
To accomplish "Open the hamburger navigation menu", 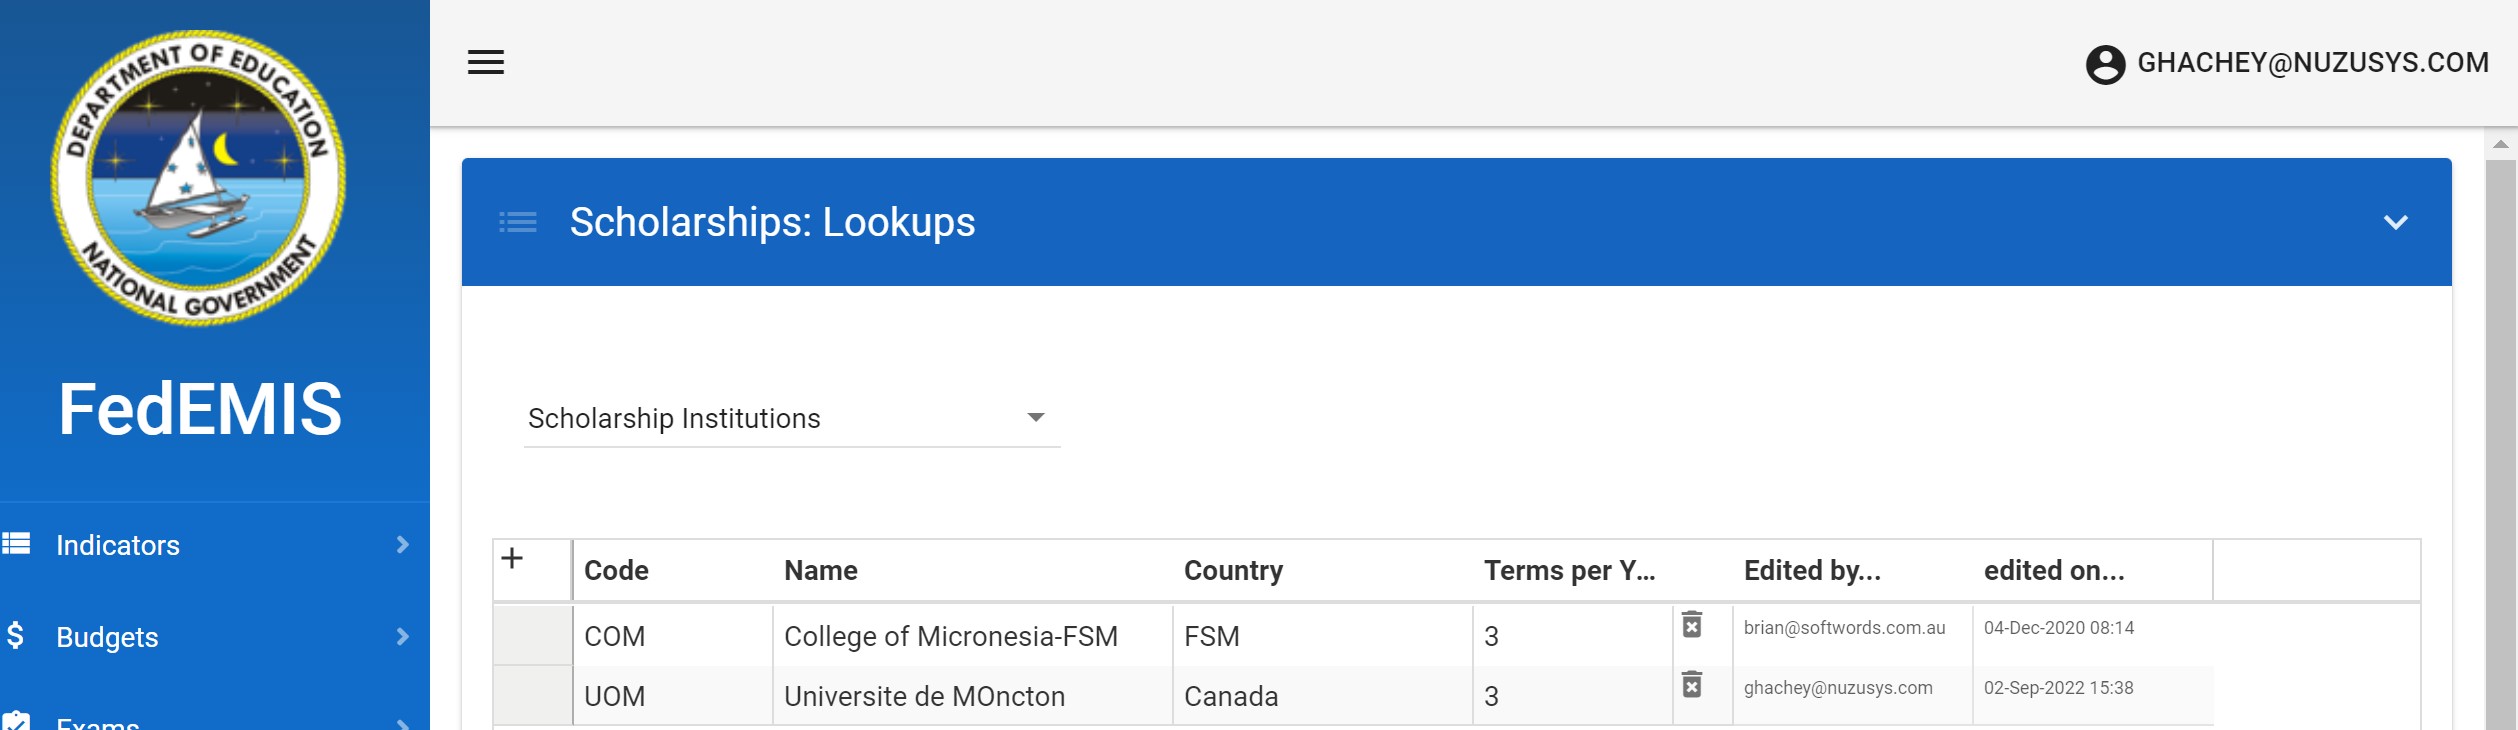I will pyautogui.click(x=486, y=62).
